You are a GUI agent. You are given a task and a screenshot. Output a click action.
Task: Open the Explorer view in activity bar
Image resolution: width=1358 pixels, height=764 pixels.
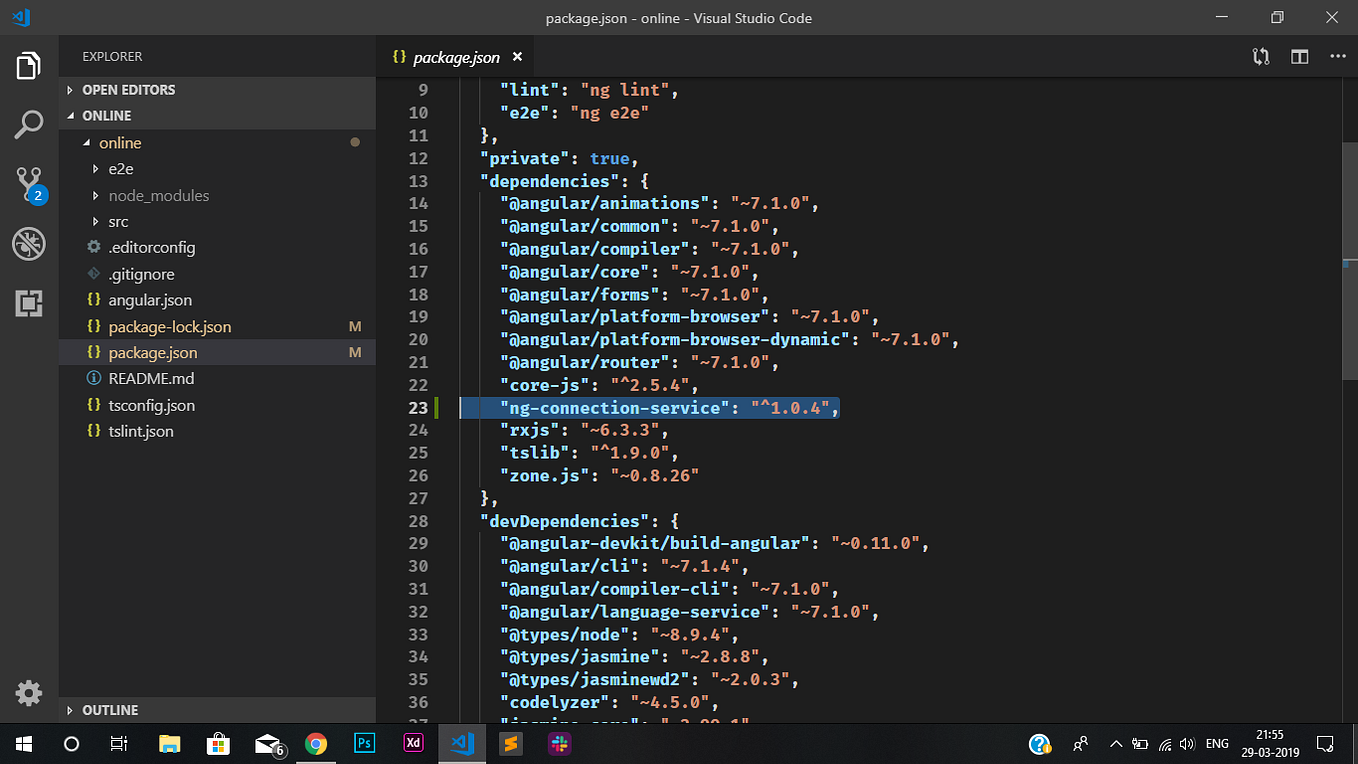29,66
